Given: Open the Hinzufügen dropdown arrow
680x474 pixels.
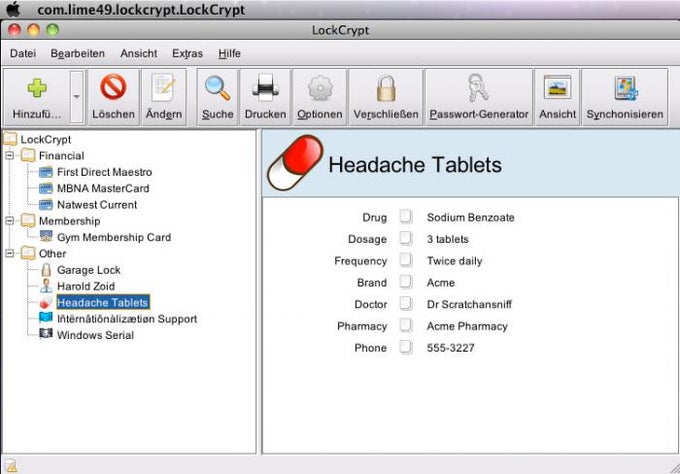Looking at the screenshot, I should [x=76, y=97].
